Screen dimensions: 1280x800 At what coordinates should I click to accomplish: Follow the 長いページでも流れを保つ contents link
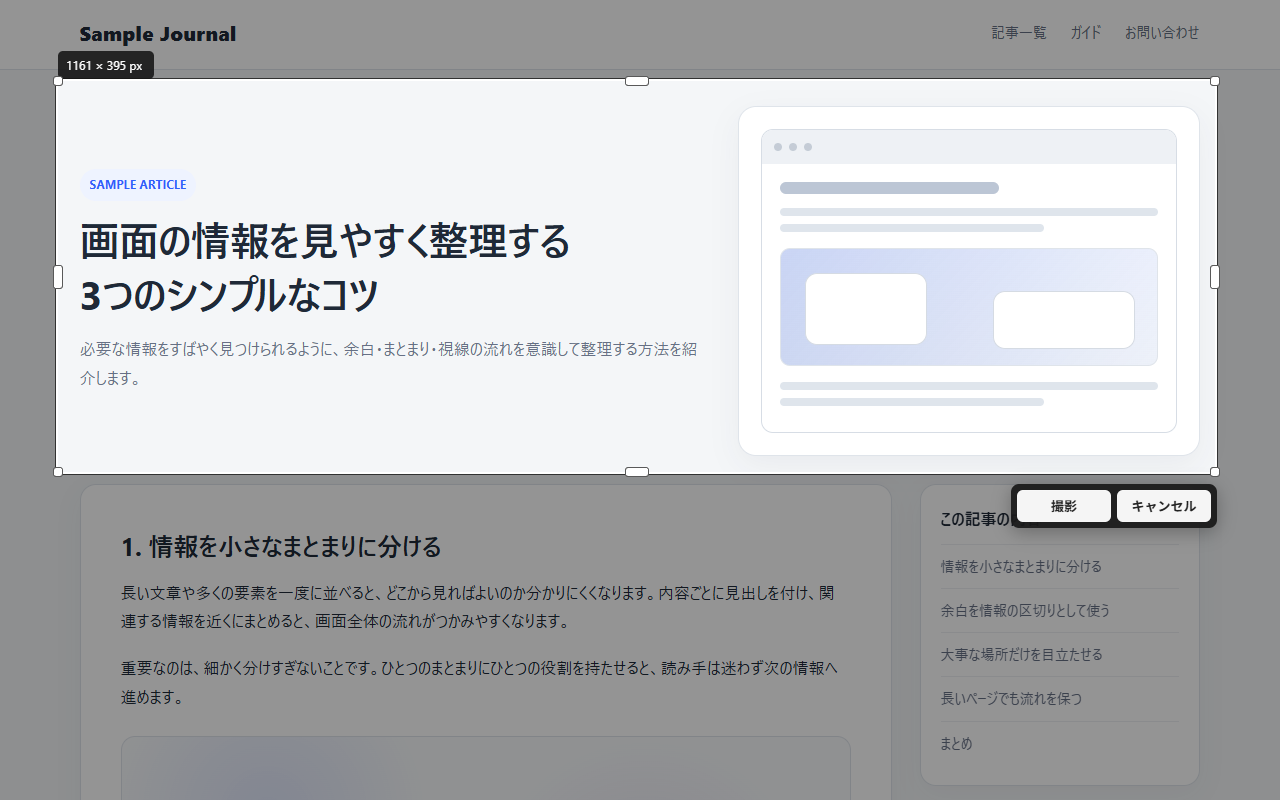pos(1011,698)
